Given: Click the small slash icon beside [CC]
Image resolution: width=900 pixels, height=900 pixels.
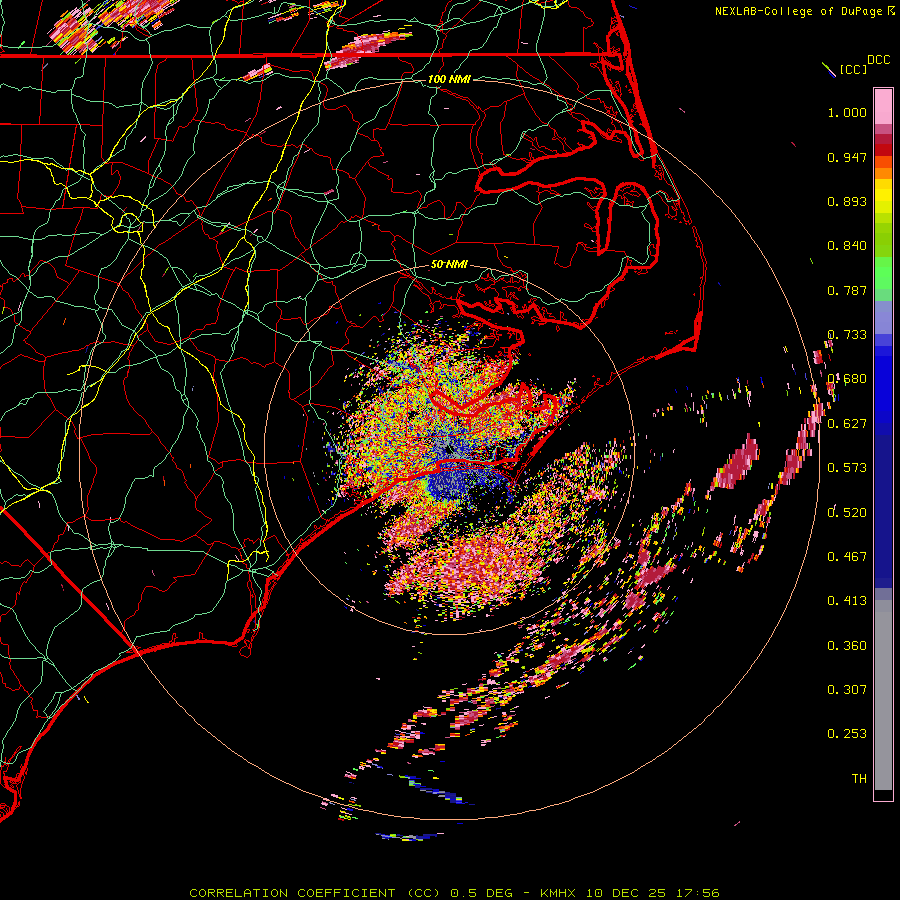Looking at the screenshot, I should (x=829, y=70).
